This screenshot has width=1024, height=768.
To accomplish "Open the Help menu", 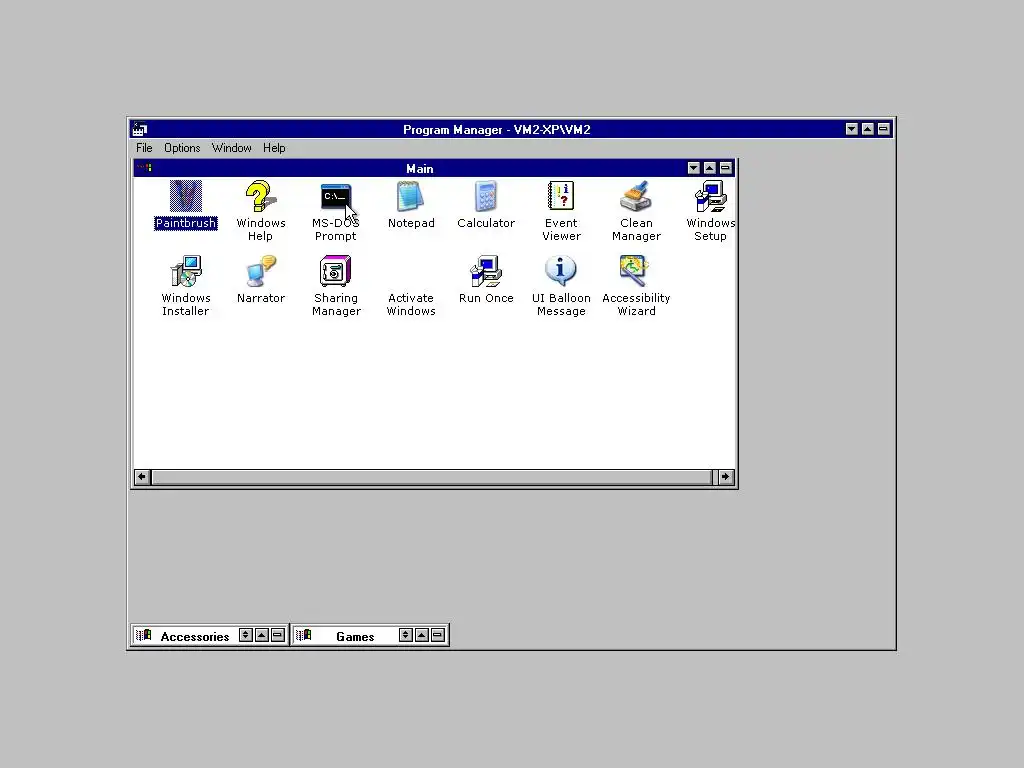I will coord(274,148).
